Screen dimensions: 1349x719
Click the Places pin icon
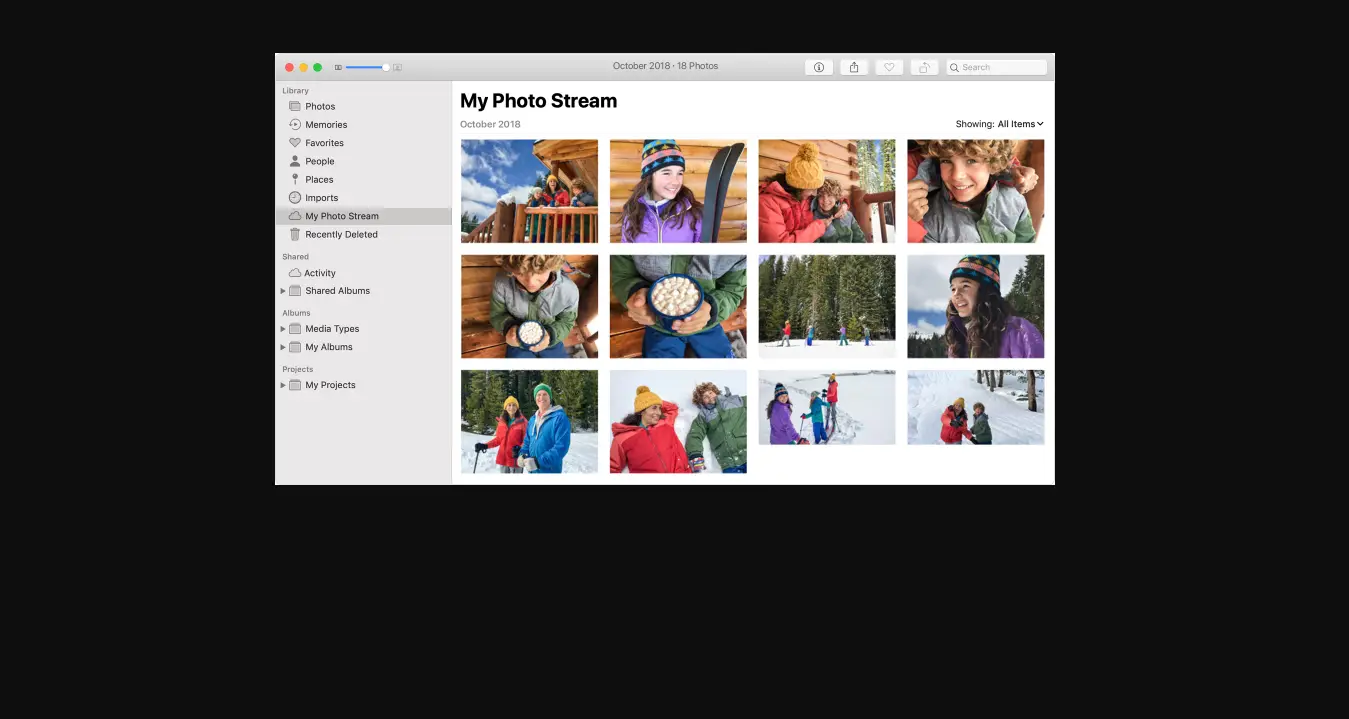295,180
